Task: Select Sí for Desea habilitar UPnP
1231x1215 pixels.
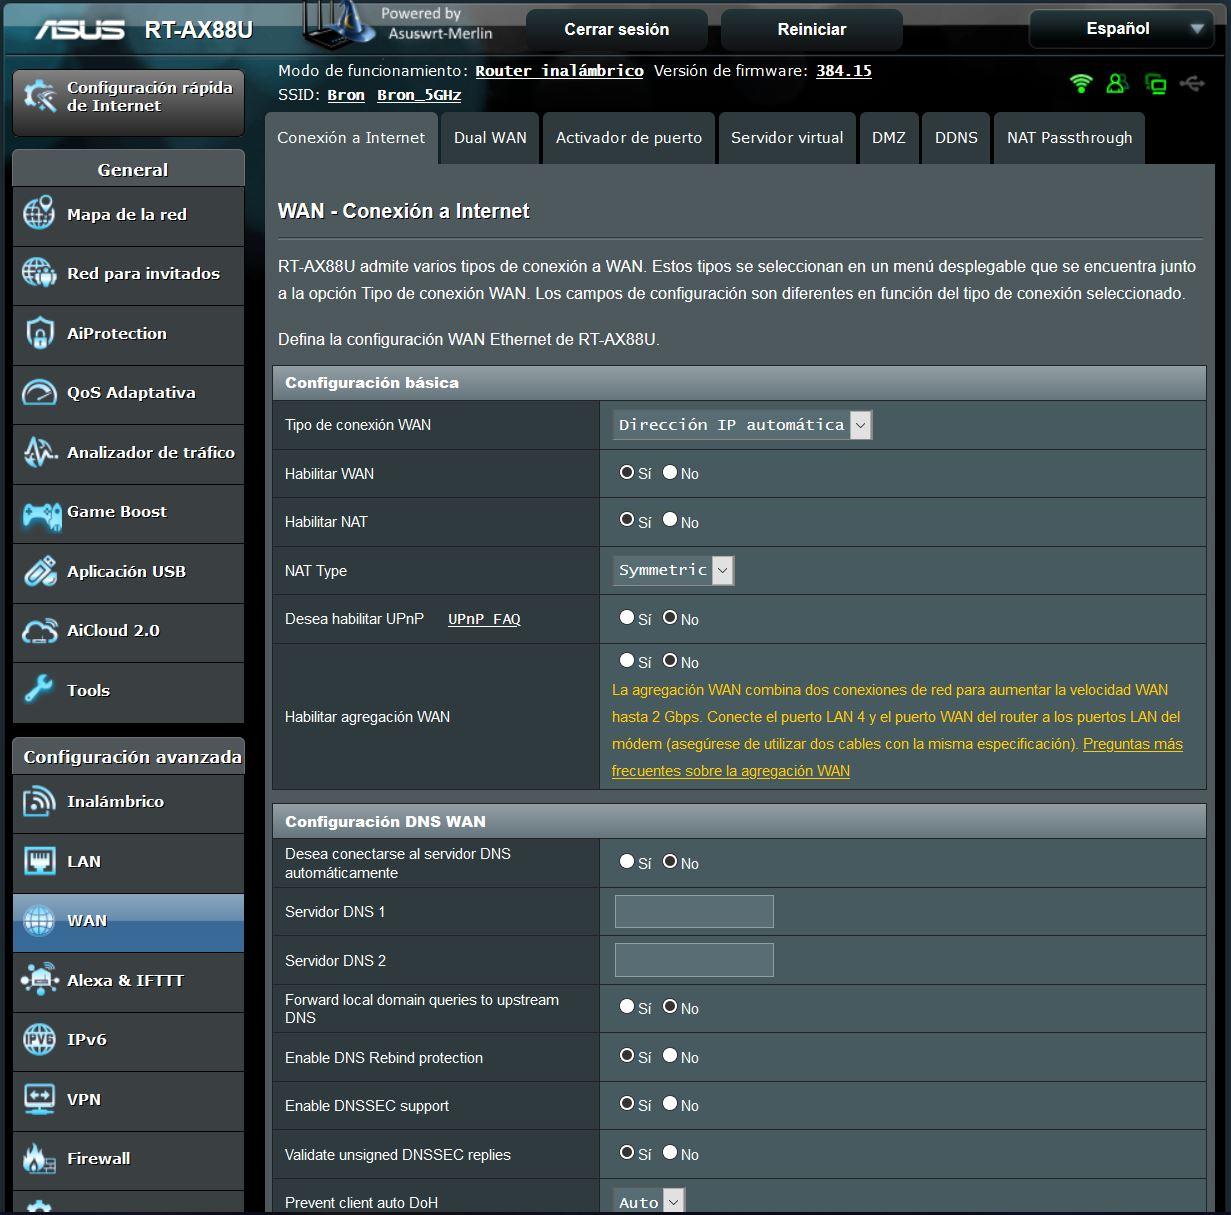Action: pos(627,617)
